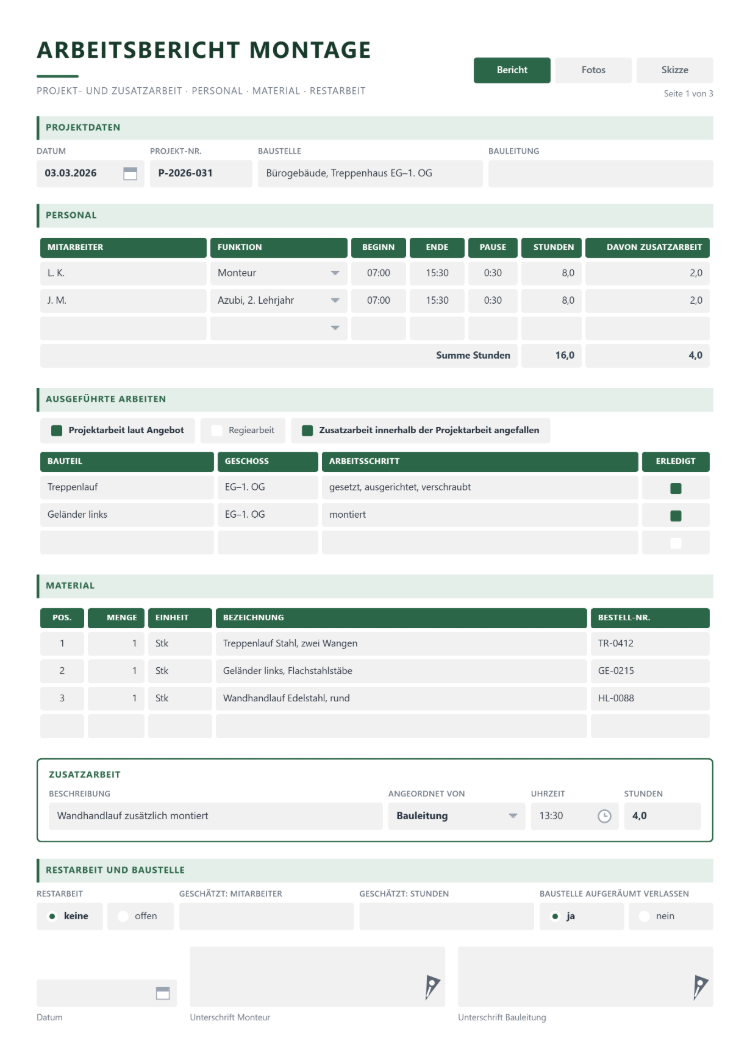Image resolution: width=750 pixels, height=1060 pixels.
Task: Check Erledigt in empty work row
Action: click(676, 543)
